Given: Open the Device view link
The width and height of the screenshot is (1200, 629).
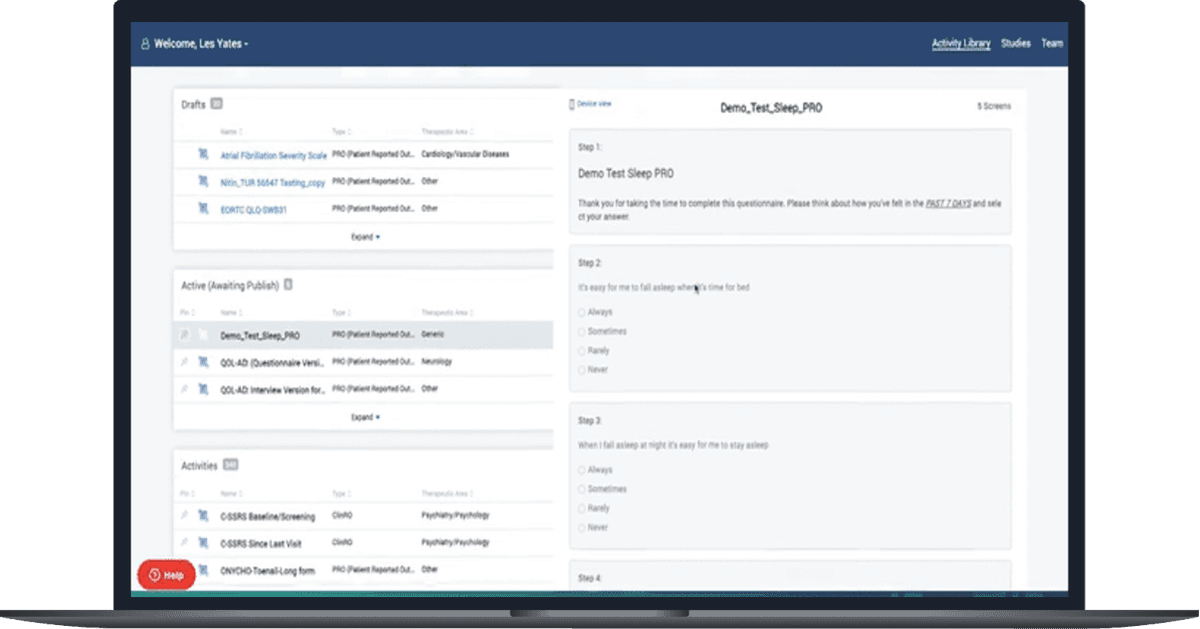Looking at the screenshot, I should point(590,104).
